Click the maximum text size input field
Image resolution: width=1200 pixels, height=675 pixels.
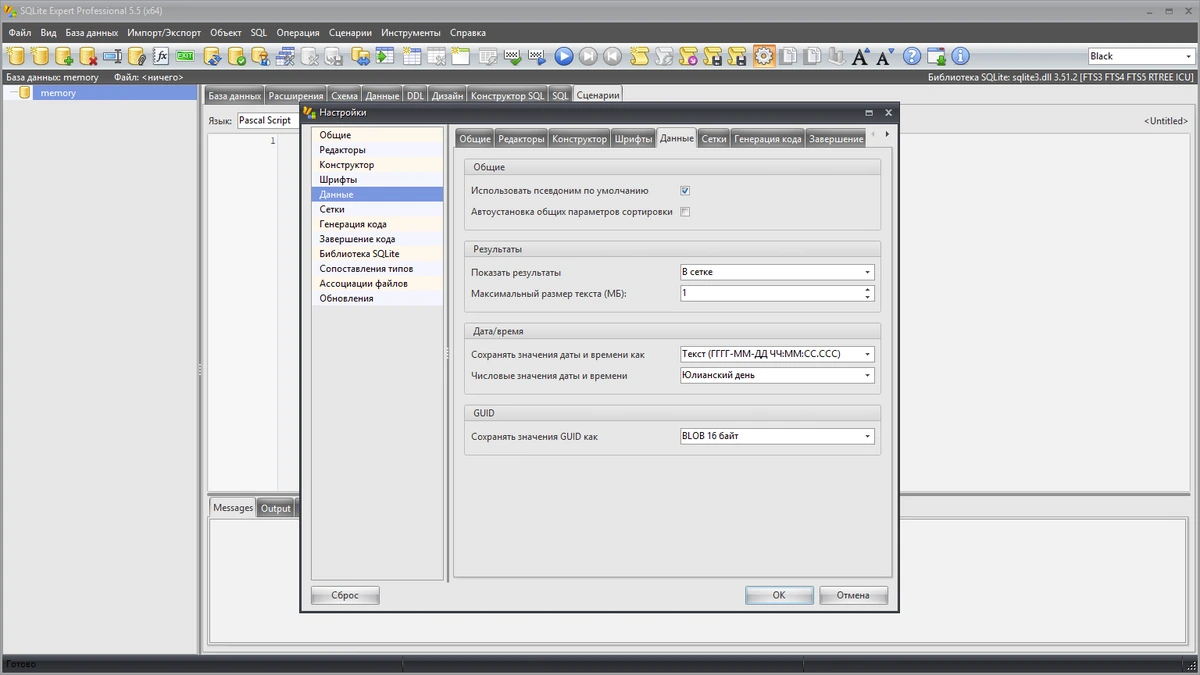pos(770,294)
